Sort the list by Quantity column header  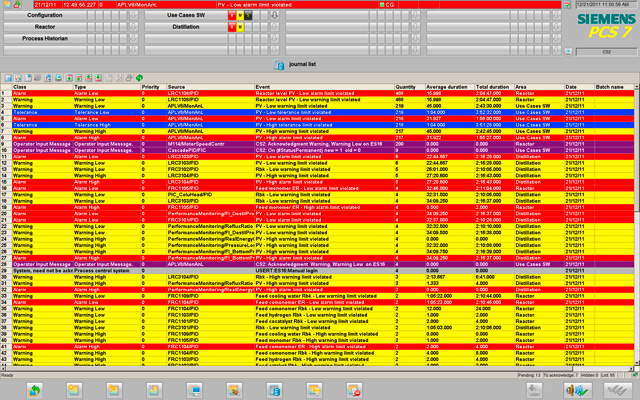click(408, 87)
